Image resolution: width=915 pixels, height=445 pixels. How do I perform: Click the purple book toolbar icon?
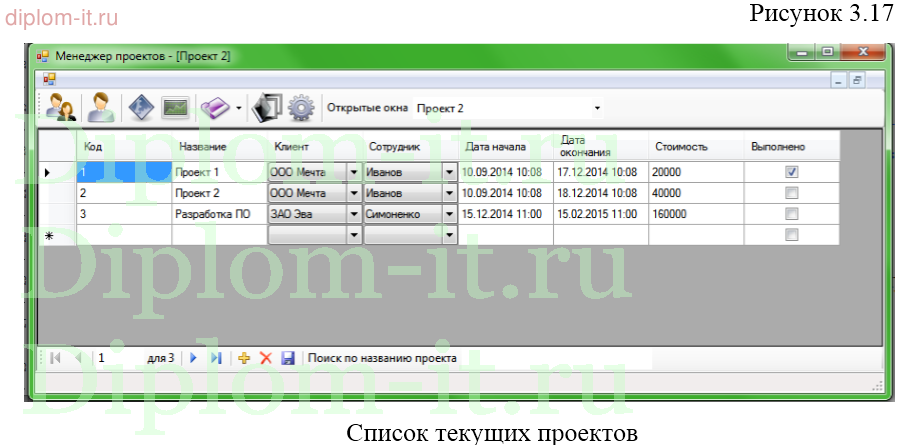point(215,108)
